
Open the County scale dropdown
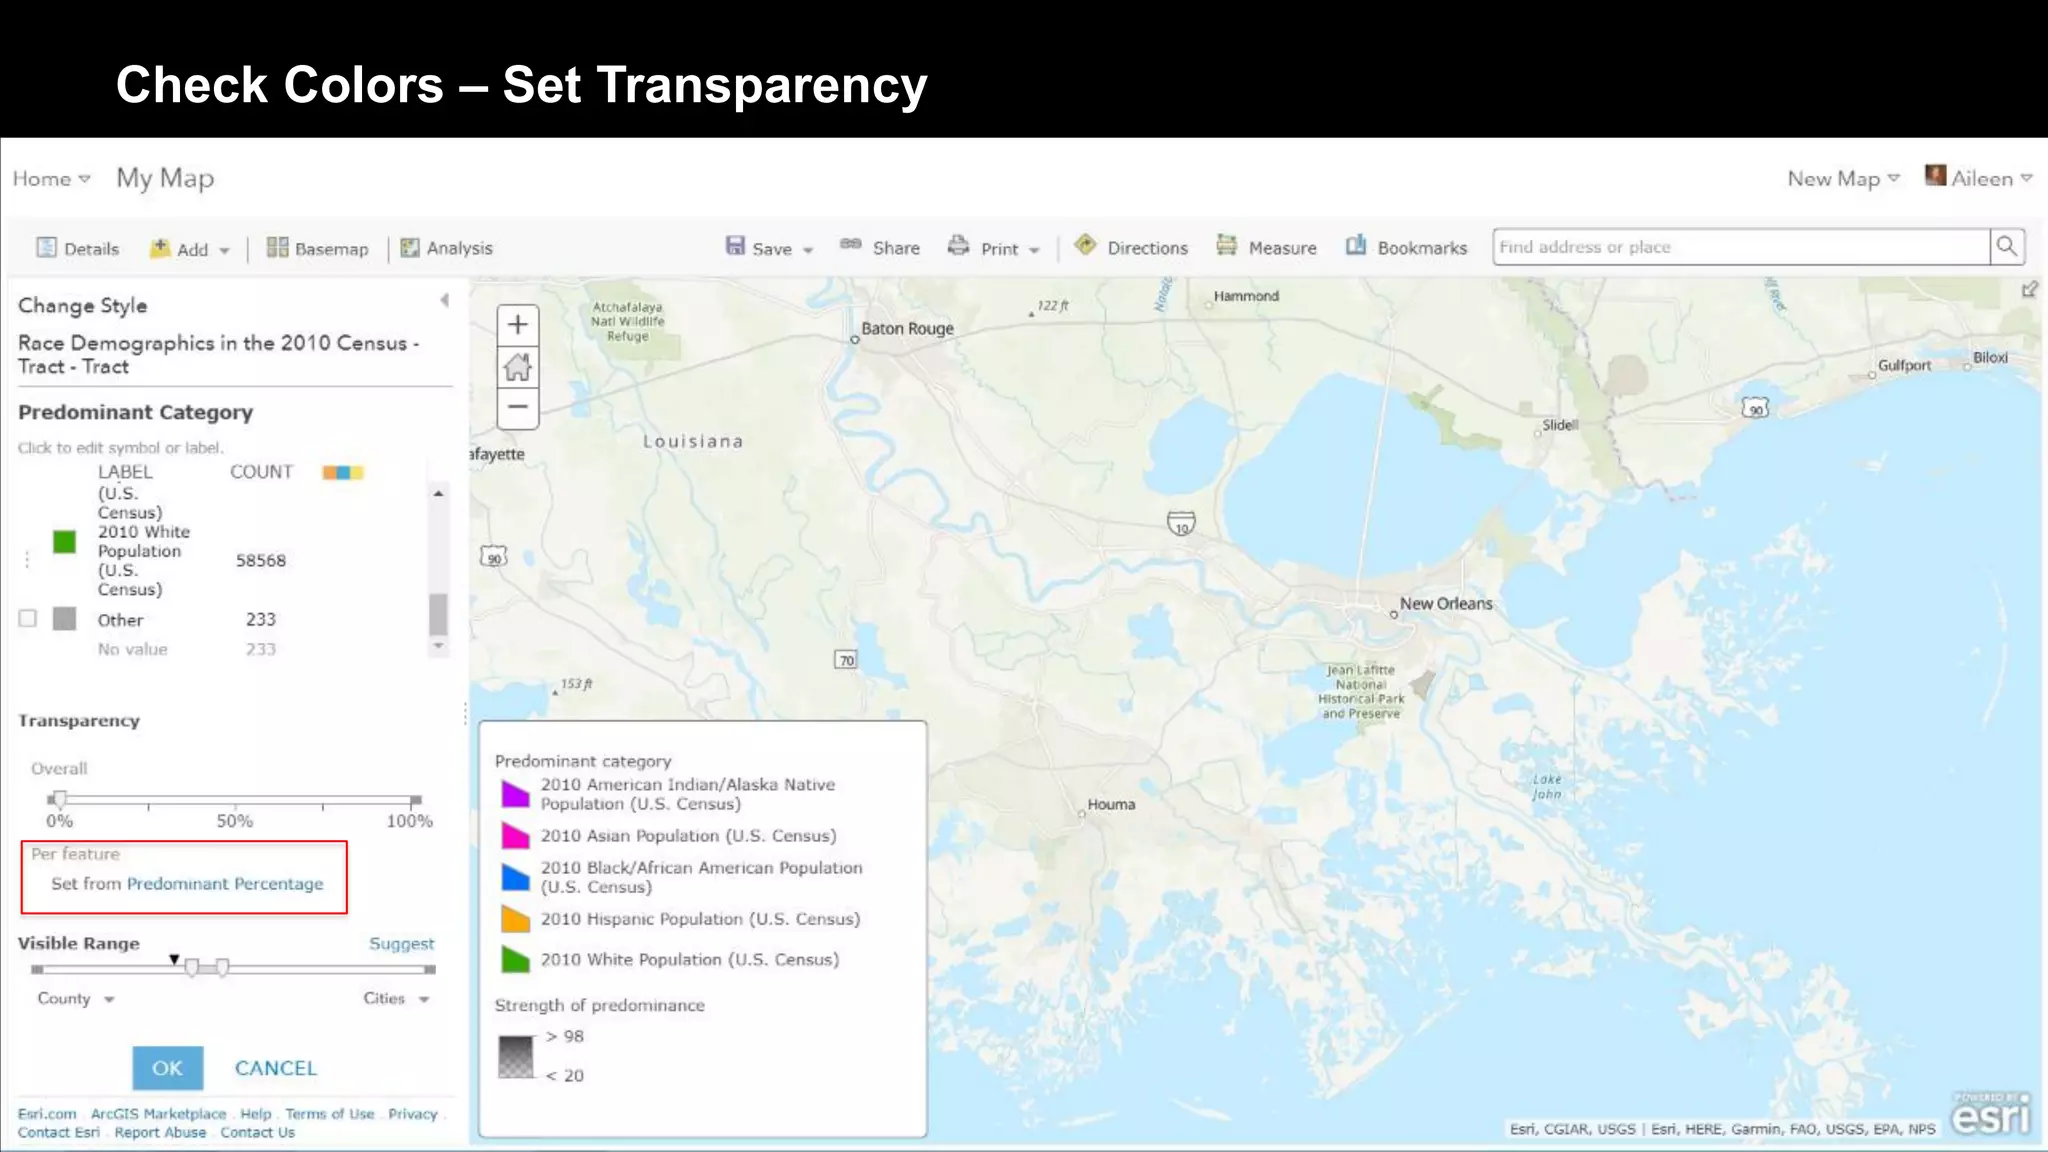[76, 999]
